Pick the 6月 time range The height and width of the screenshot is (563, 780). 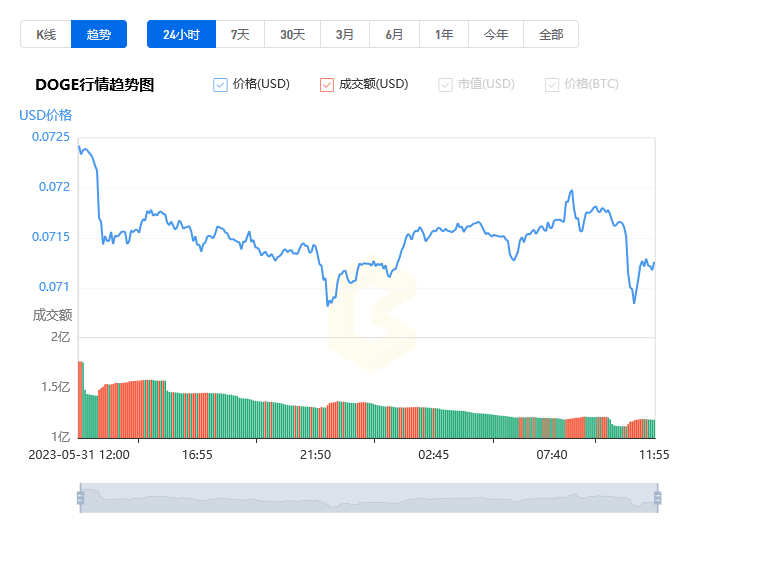pos(394,34)
